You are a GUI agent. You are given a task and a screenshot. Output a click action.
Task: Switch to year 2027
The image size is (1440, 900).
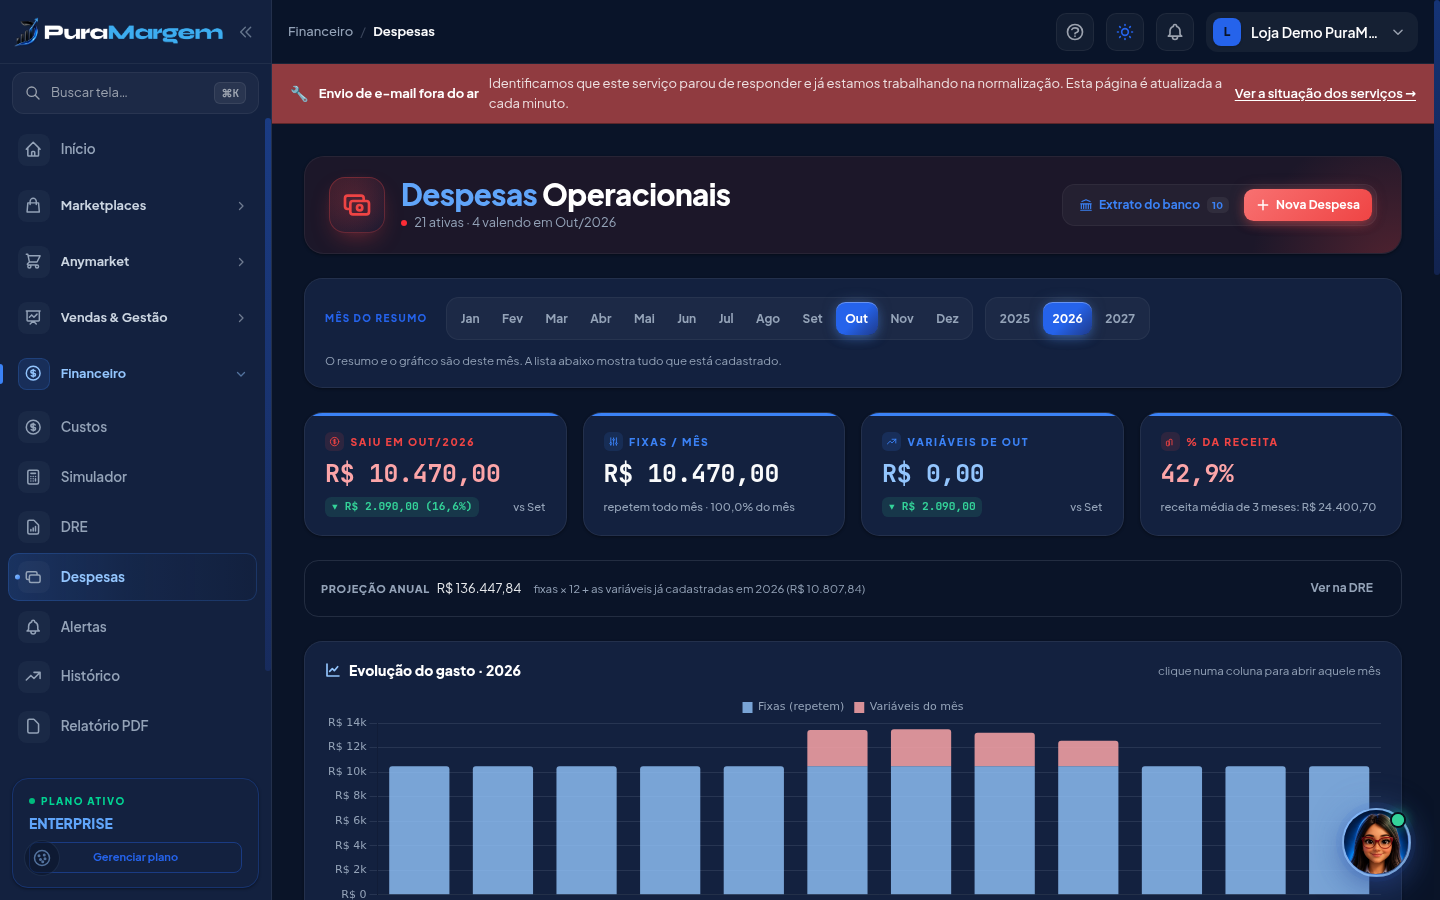(x=1120, y=319)
